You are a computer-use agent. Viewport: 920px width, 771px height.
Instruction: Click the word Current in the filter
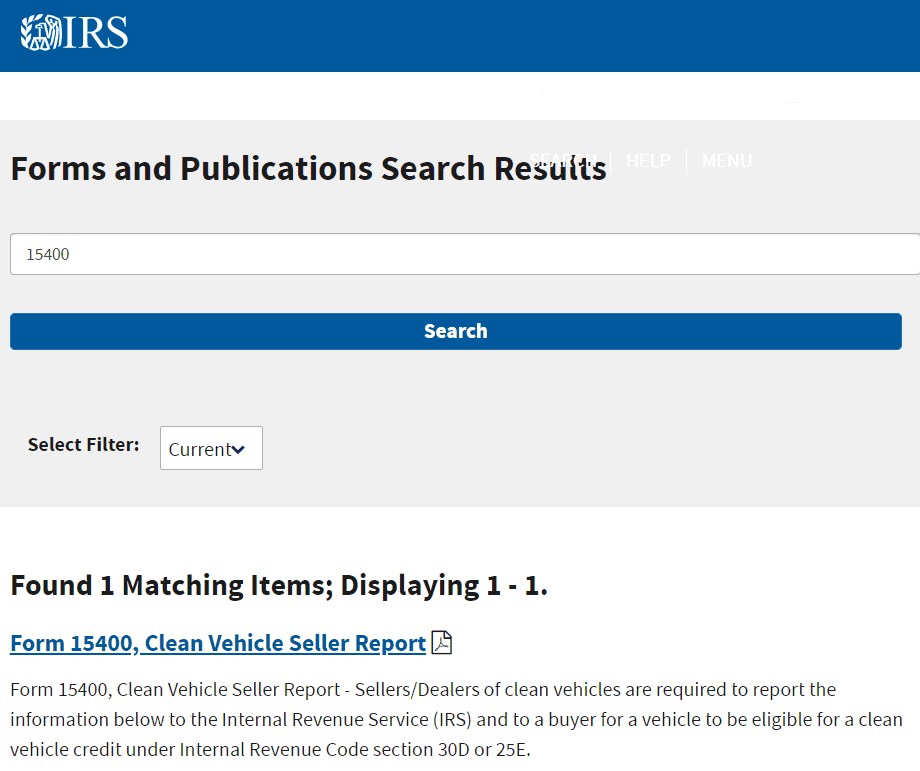tap(199, 450)
